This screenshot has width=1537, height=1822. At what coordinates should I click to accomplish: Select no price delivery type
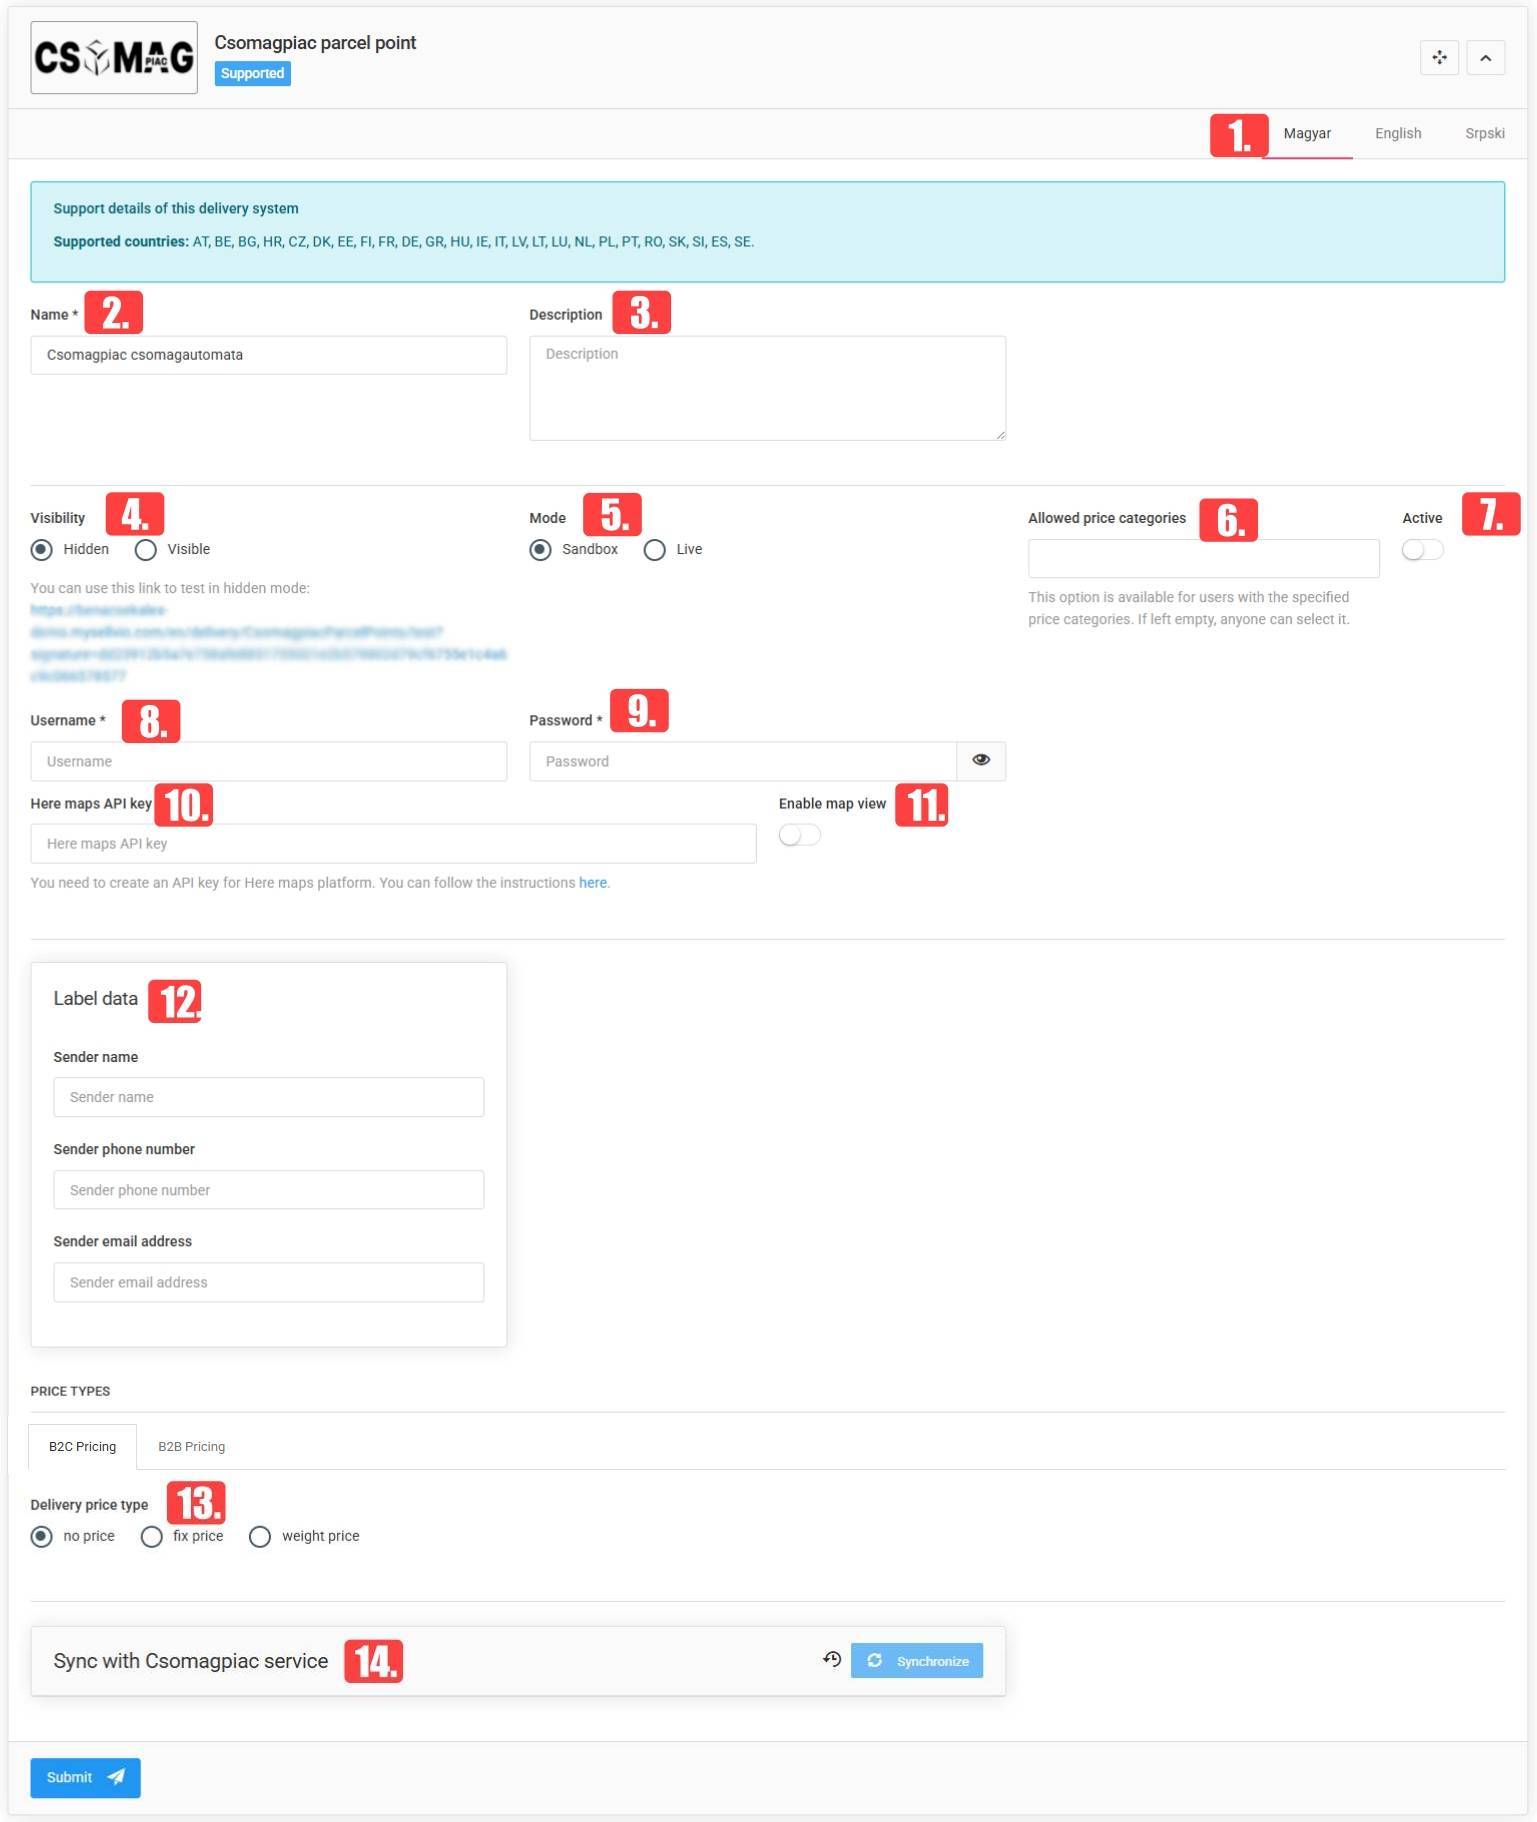tap(42, 1537)
